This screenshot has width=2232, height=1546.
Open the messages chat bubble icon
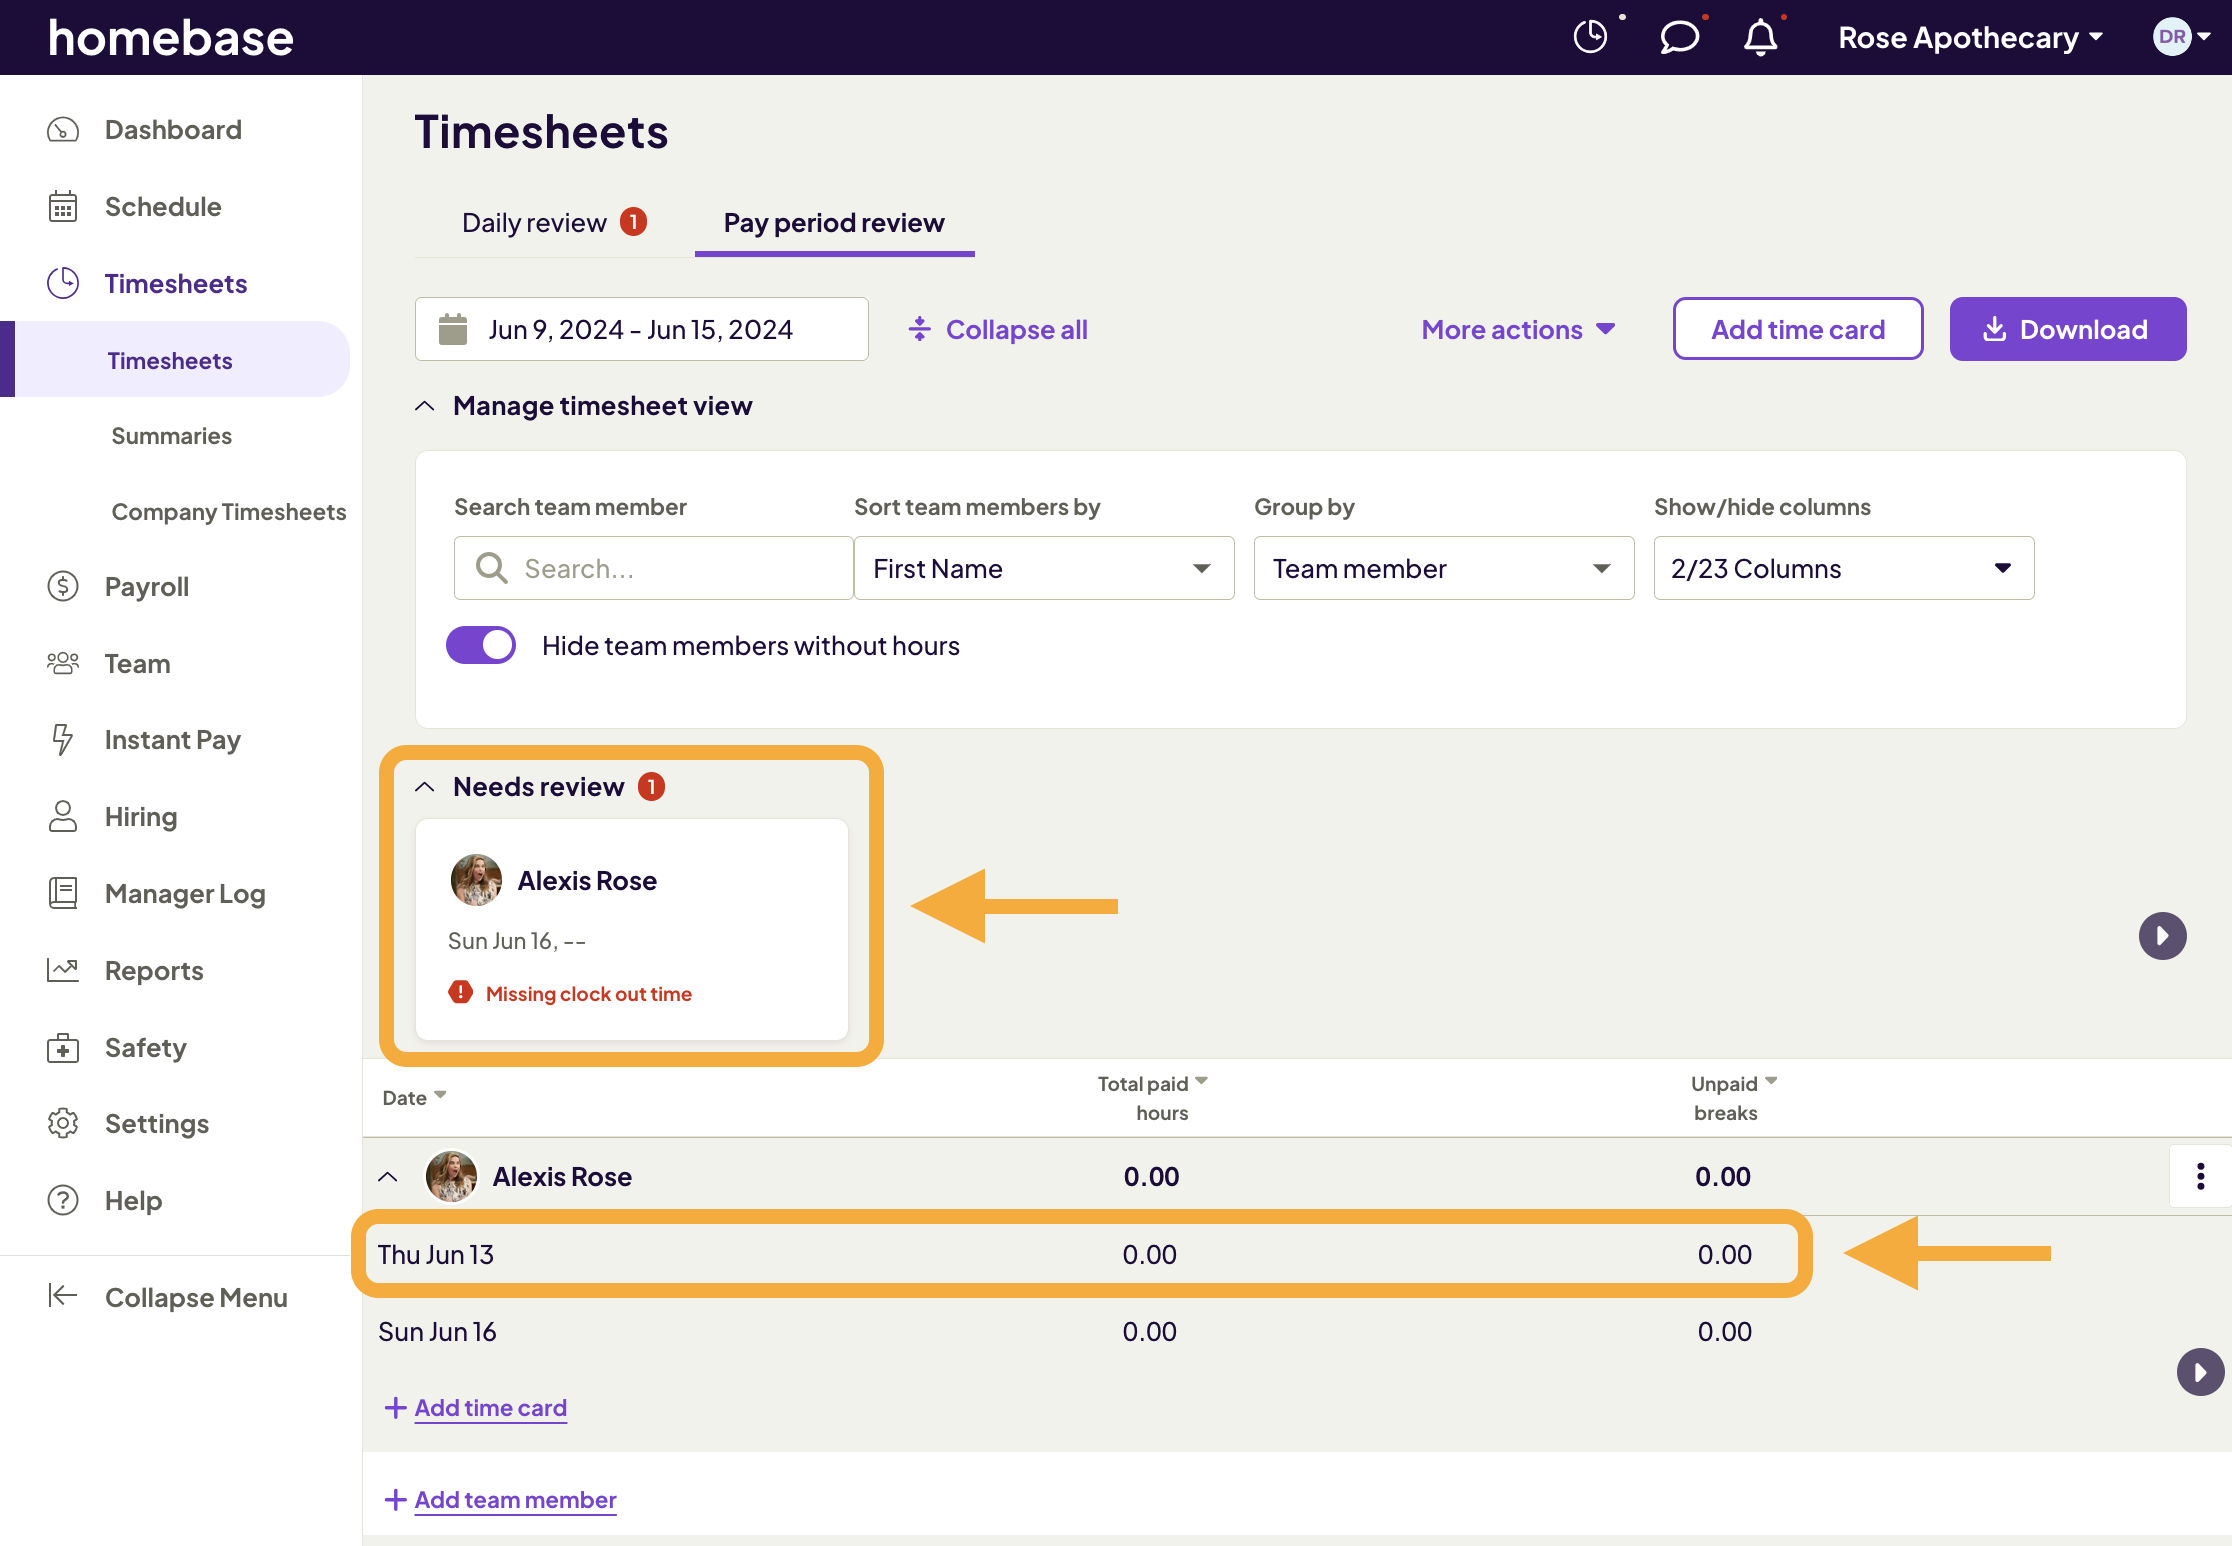click(1680, 37)
